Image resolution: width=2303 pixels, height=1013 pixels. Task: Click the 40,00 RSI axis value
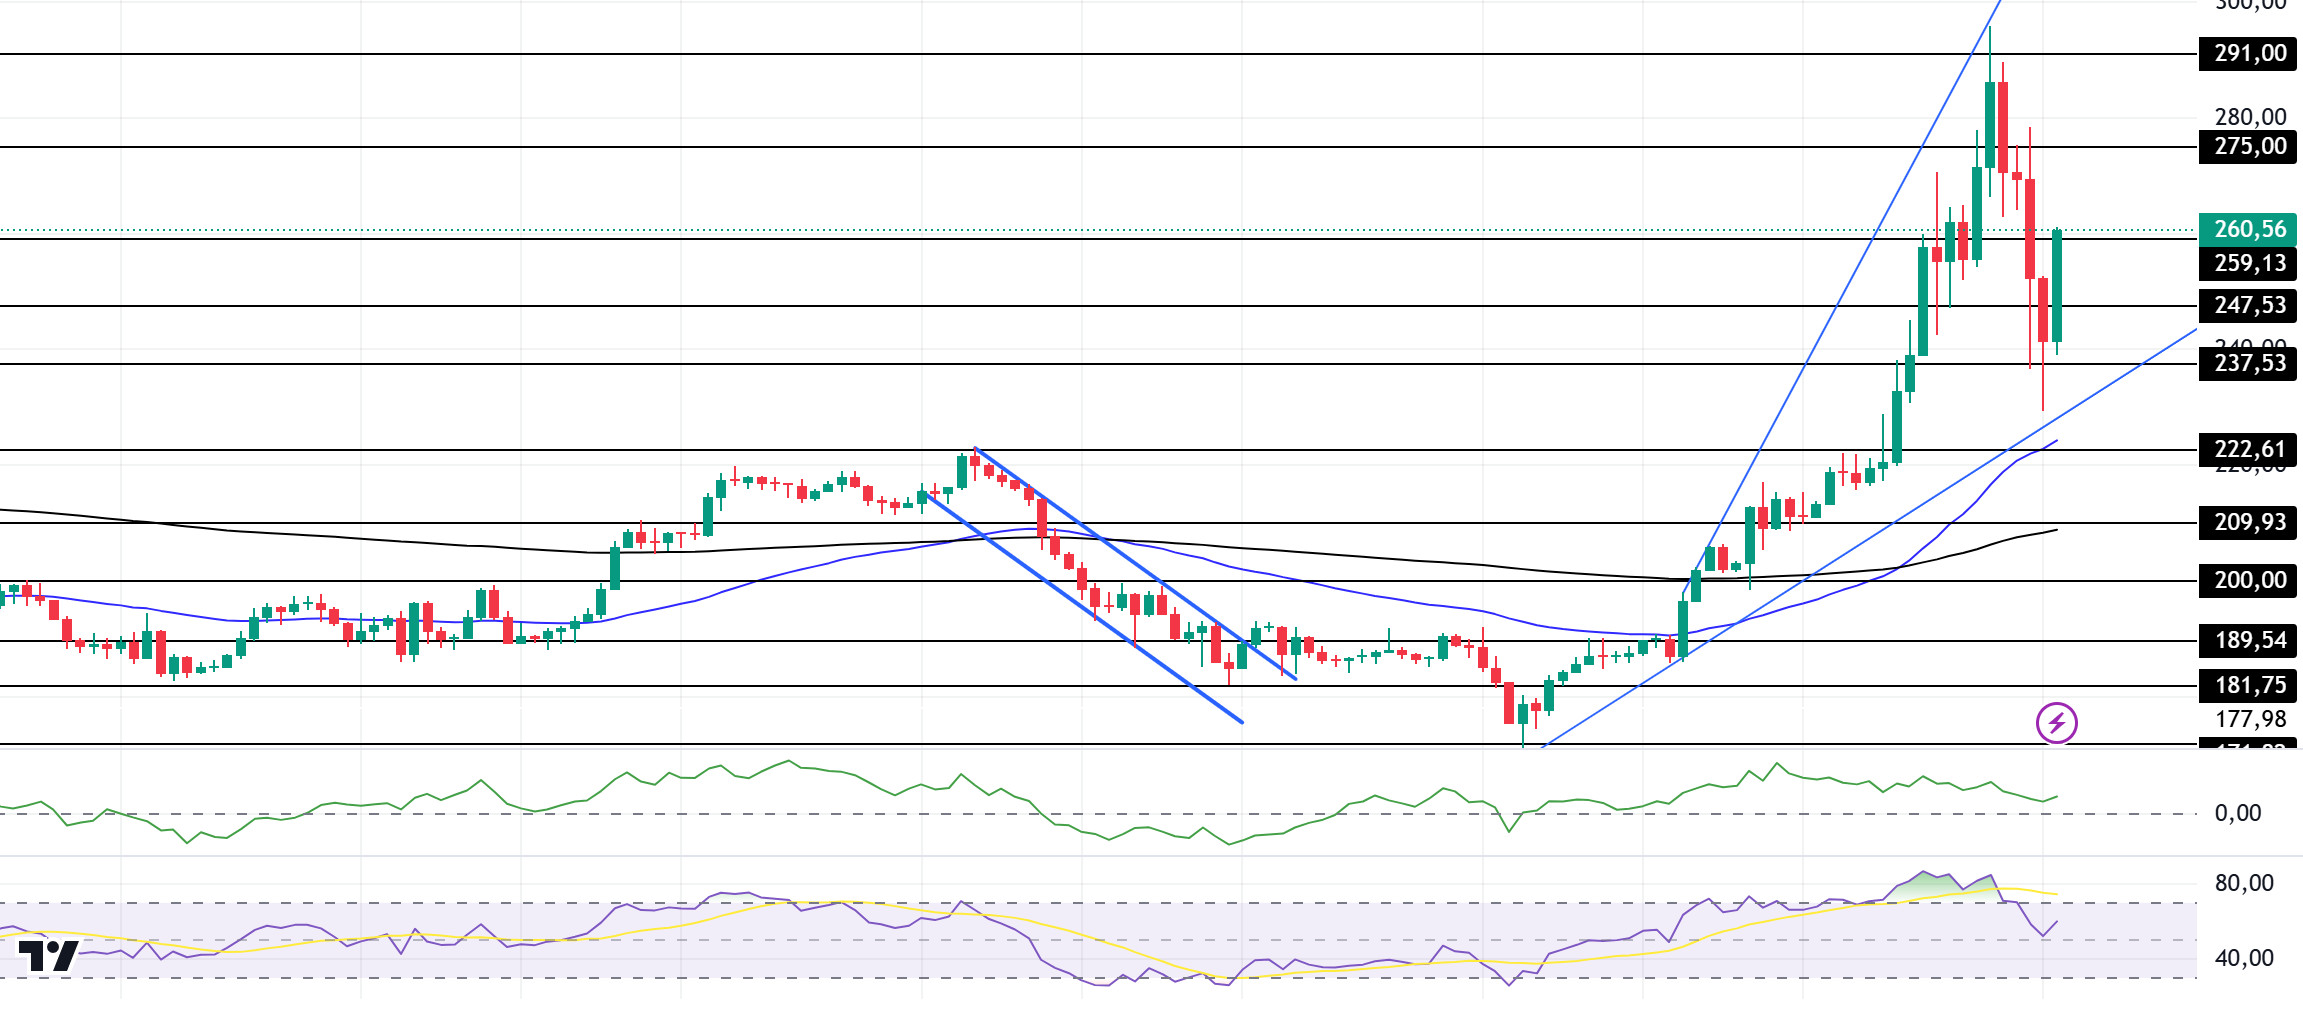tap(2244, 958)
